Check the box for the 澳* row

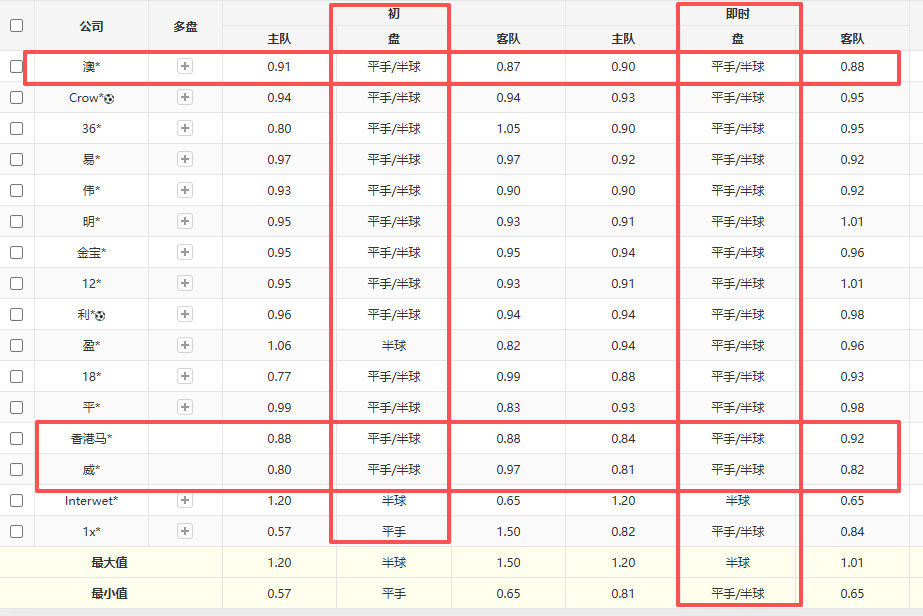(x=16, y=67)
